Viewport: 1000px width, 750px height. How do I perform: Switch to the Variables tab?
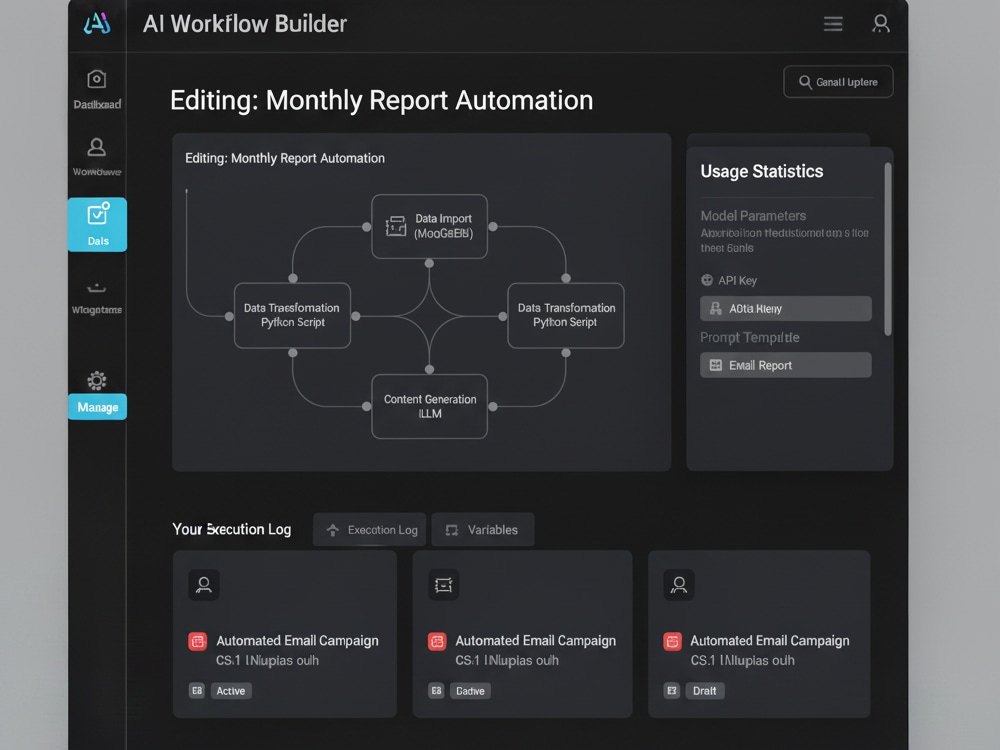pos(483,529)
